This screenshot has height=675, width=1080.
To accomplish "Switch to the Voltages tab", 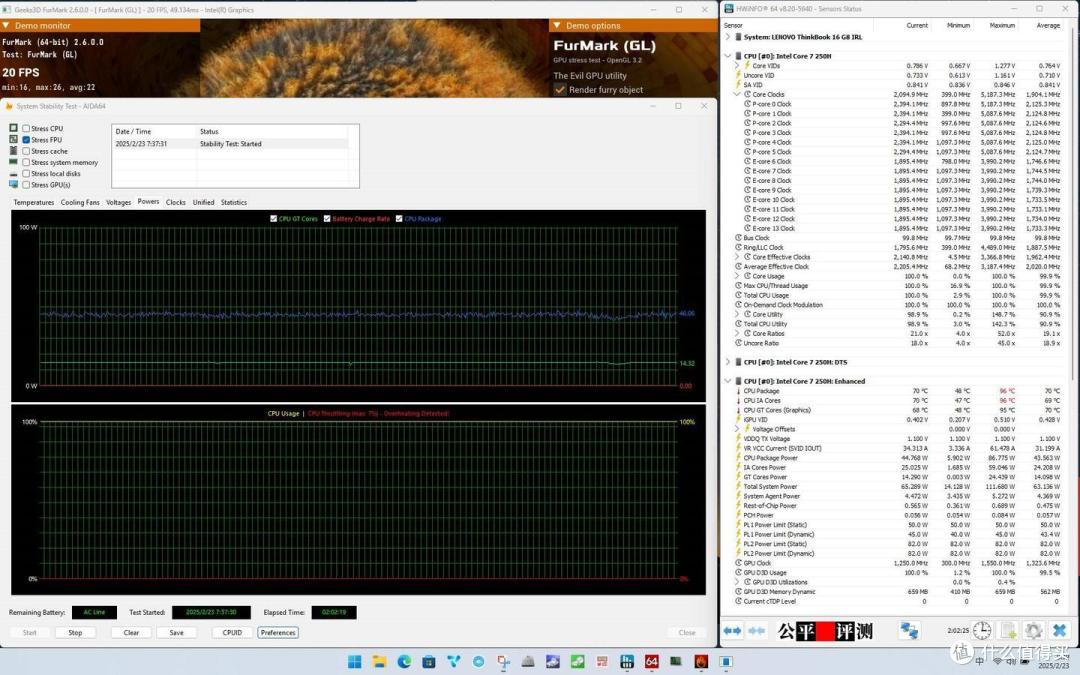I will 118,202.
